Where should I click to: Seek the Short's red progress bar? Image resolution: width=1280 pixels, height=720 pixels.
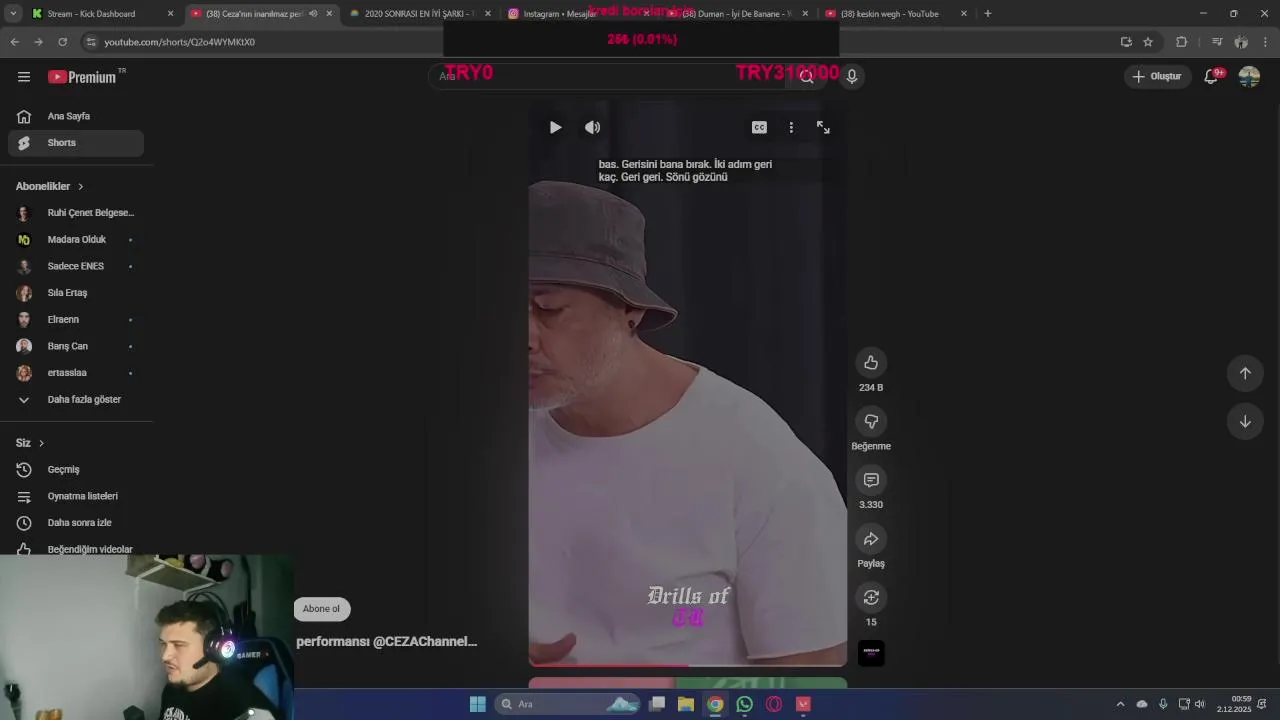[x=687, y=664]
